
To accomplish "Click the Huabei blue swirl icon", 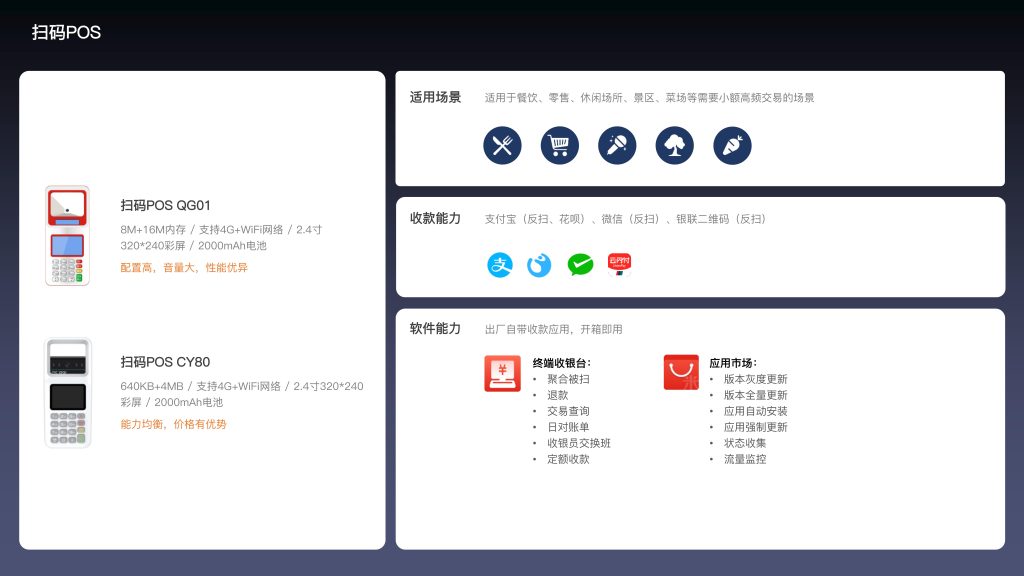I will pyautogui.click(x=539, y=264).
